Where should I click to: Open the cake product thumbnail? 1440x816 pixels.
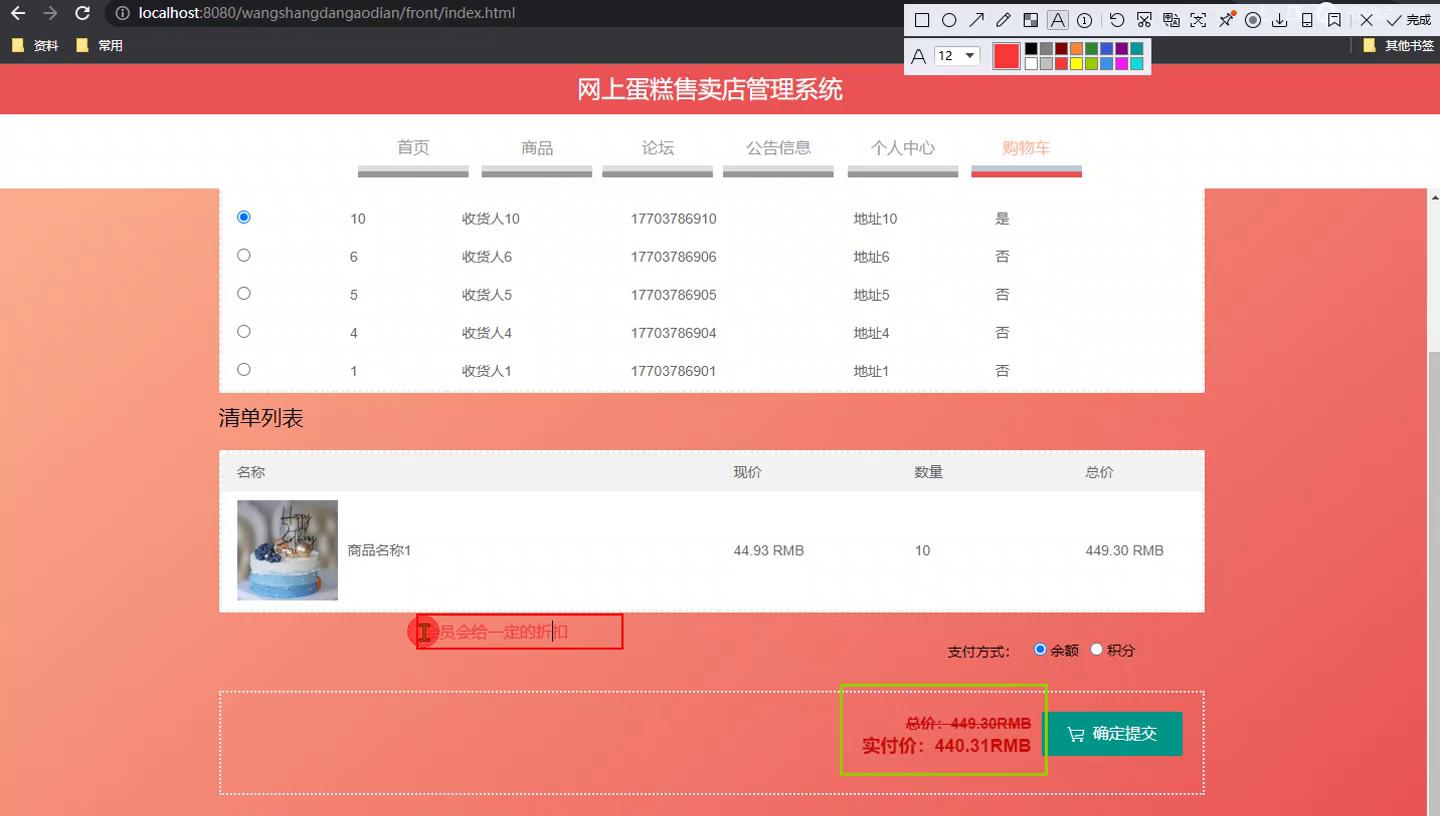pyautogui.click(x=287, y=550)
